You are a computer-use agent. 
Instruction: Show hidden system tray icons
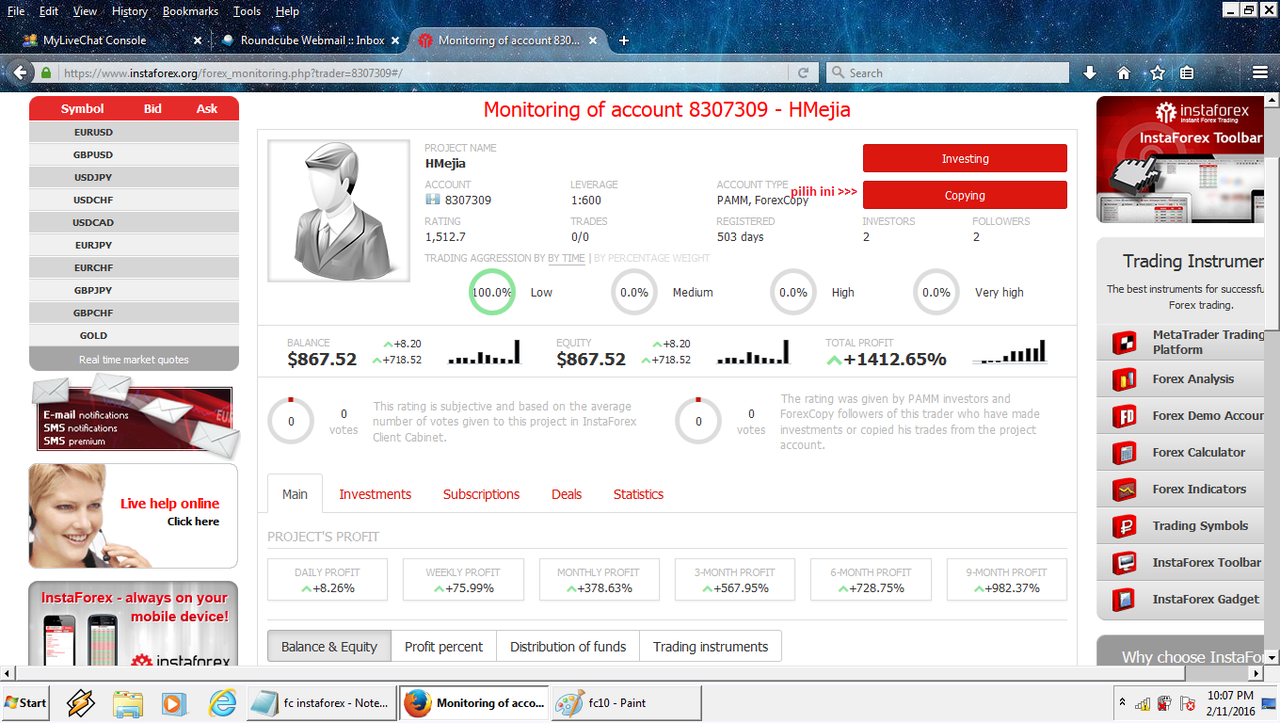tap(1122, 702)
